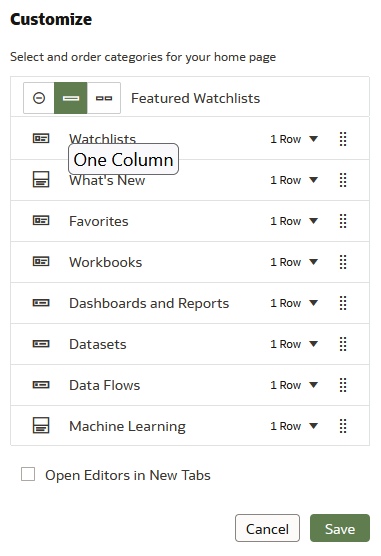Grab the Workbooks row drag handle

pos(343,262)
